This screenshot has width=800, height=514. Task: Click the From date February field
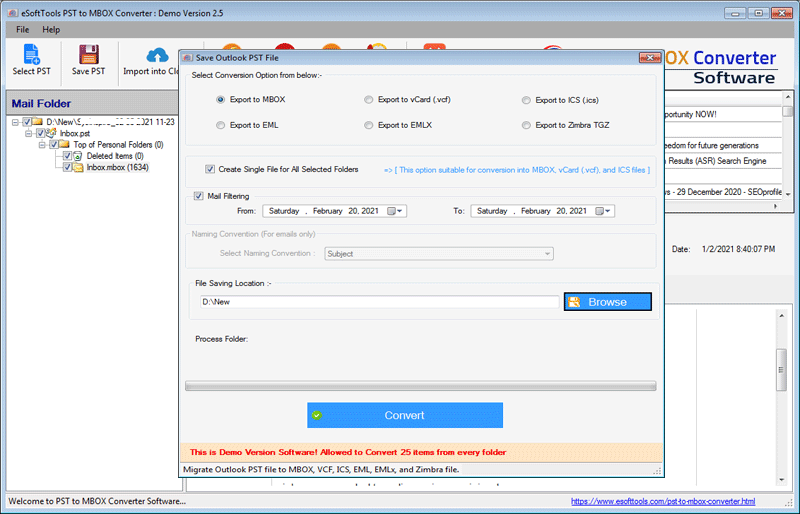(328, 211)
